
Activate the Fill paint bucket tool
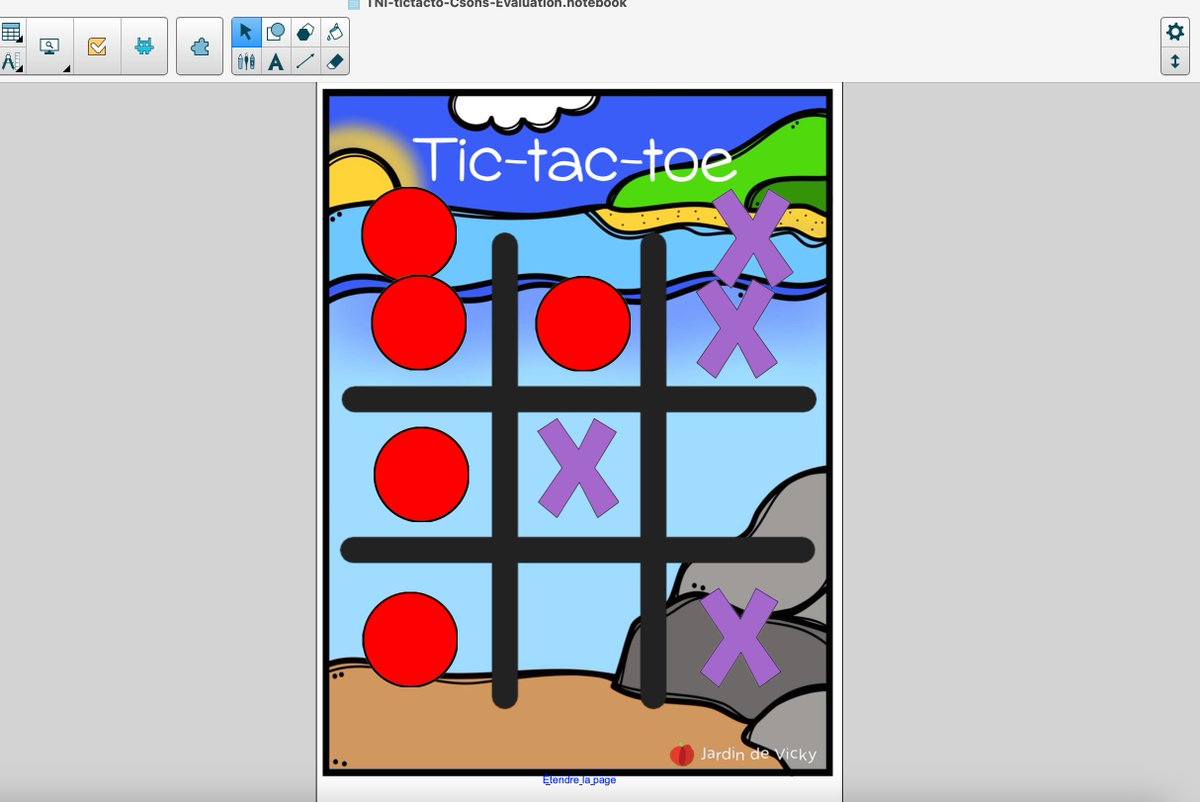[335, 32]
